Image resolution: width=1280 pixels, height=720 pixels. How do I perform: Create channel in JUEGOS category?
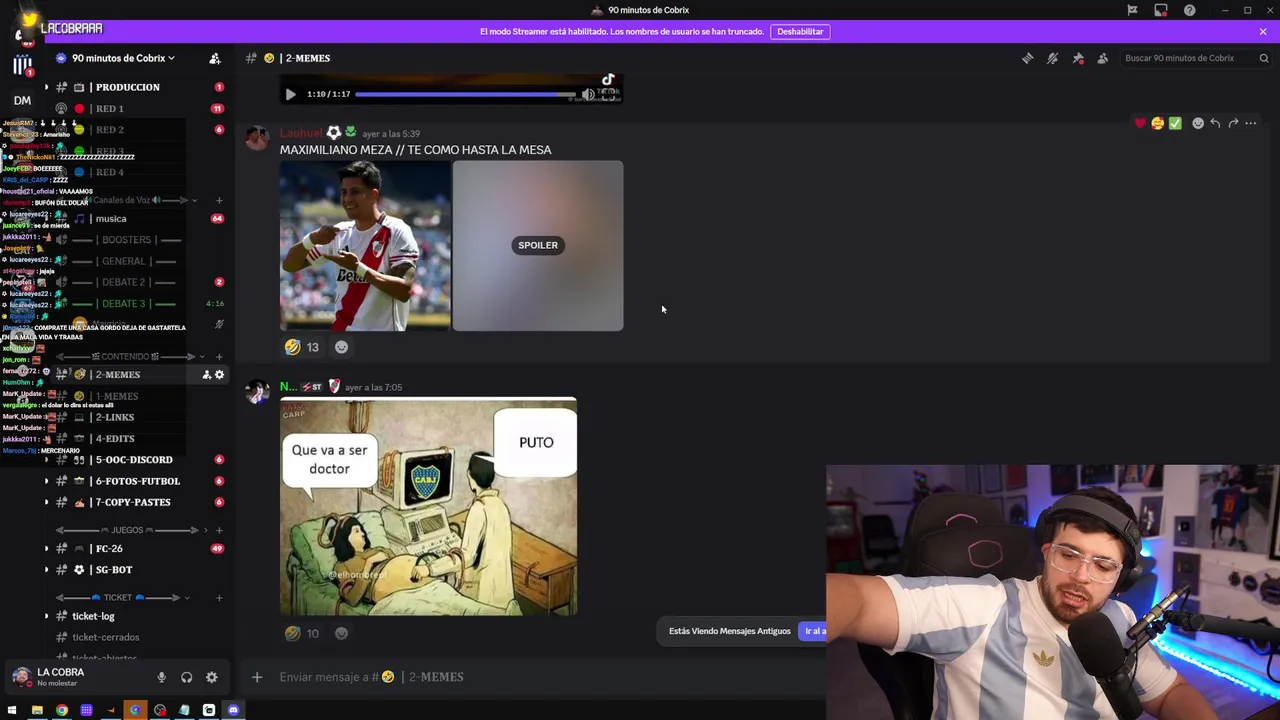[219, 530]
